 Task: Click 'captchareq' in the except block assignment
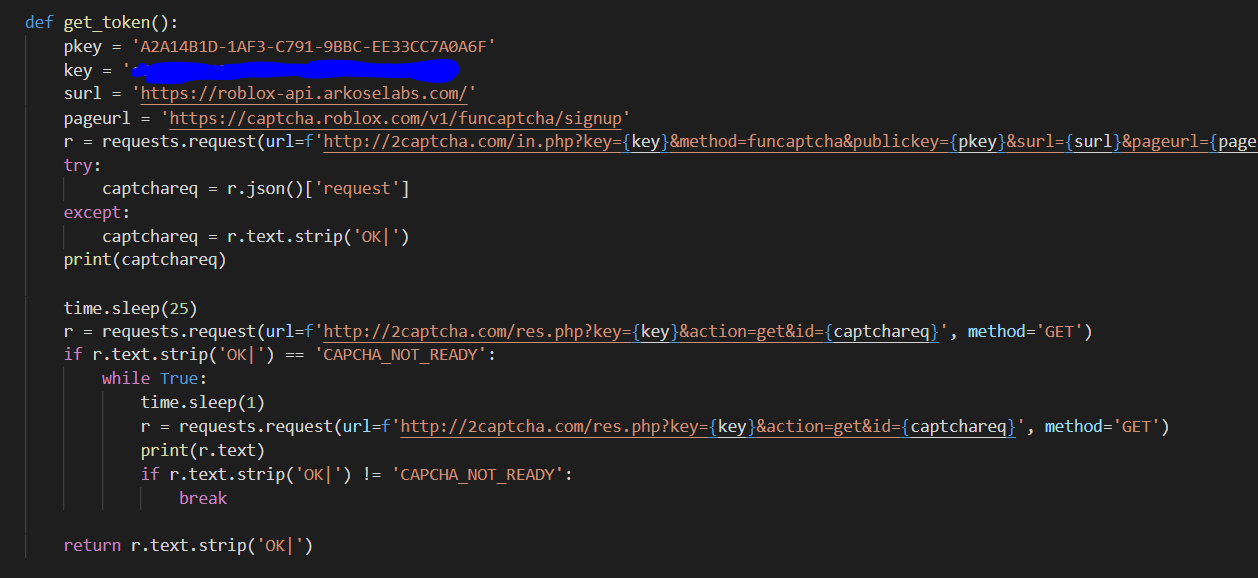tap(150, 237)
